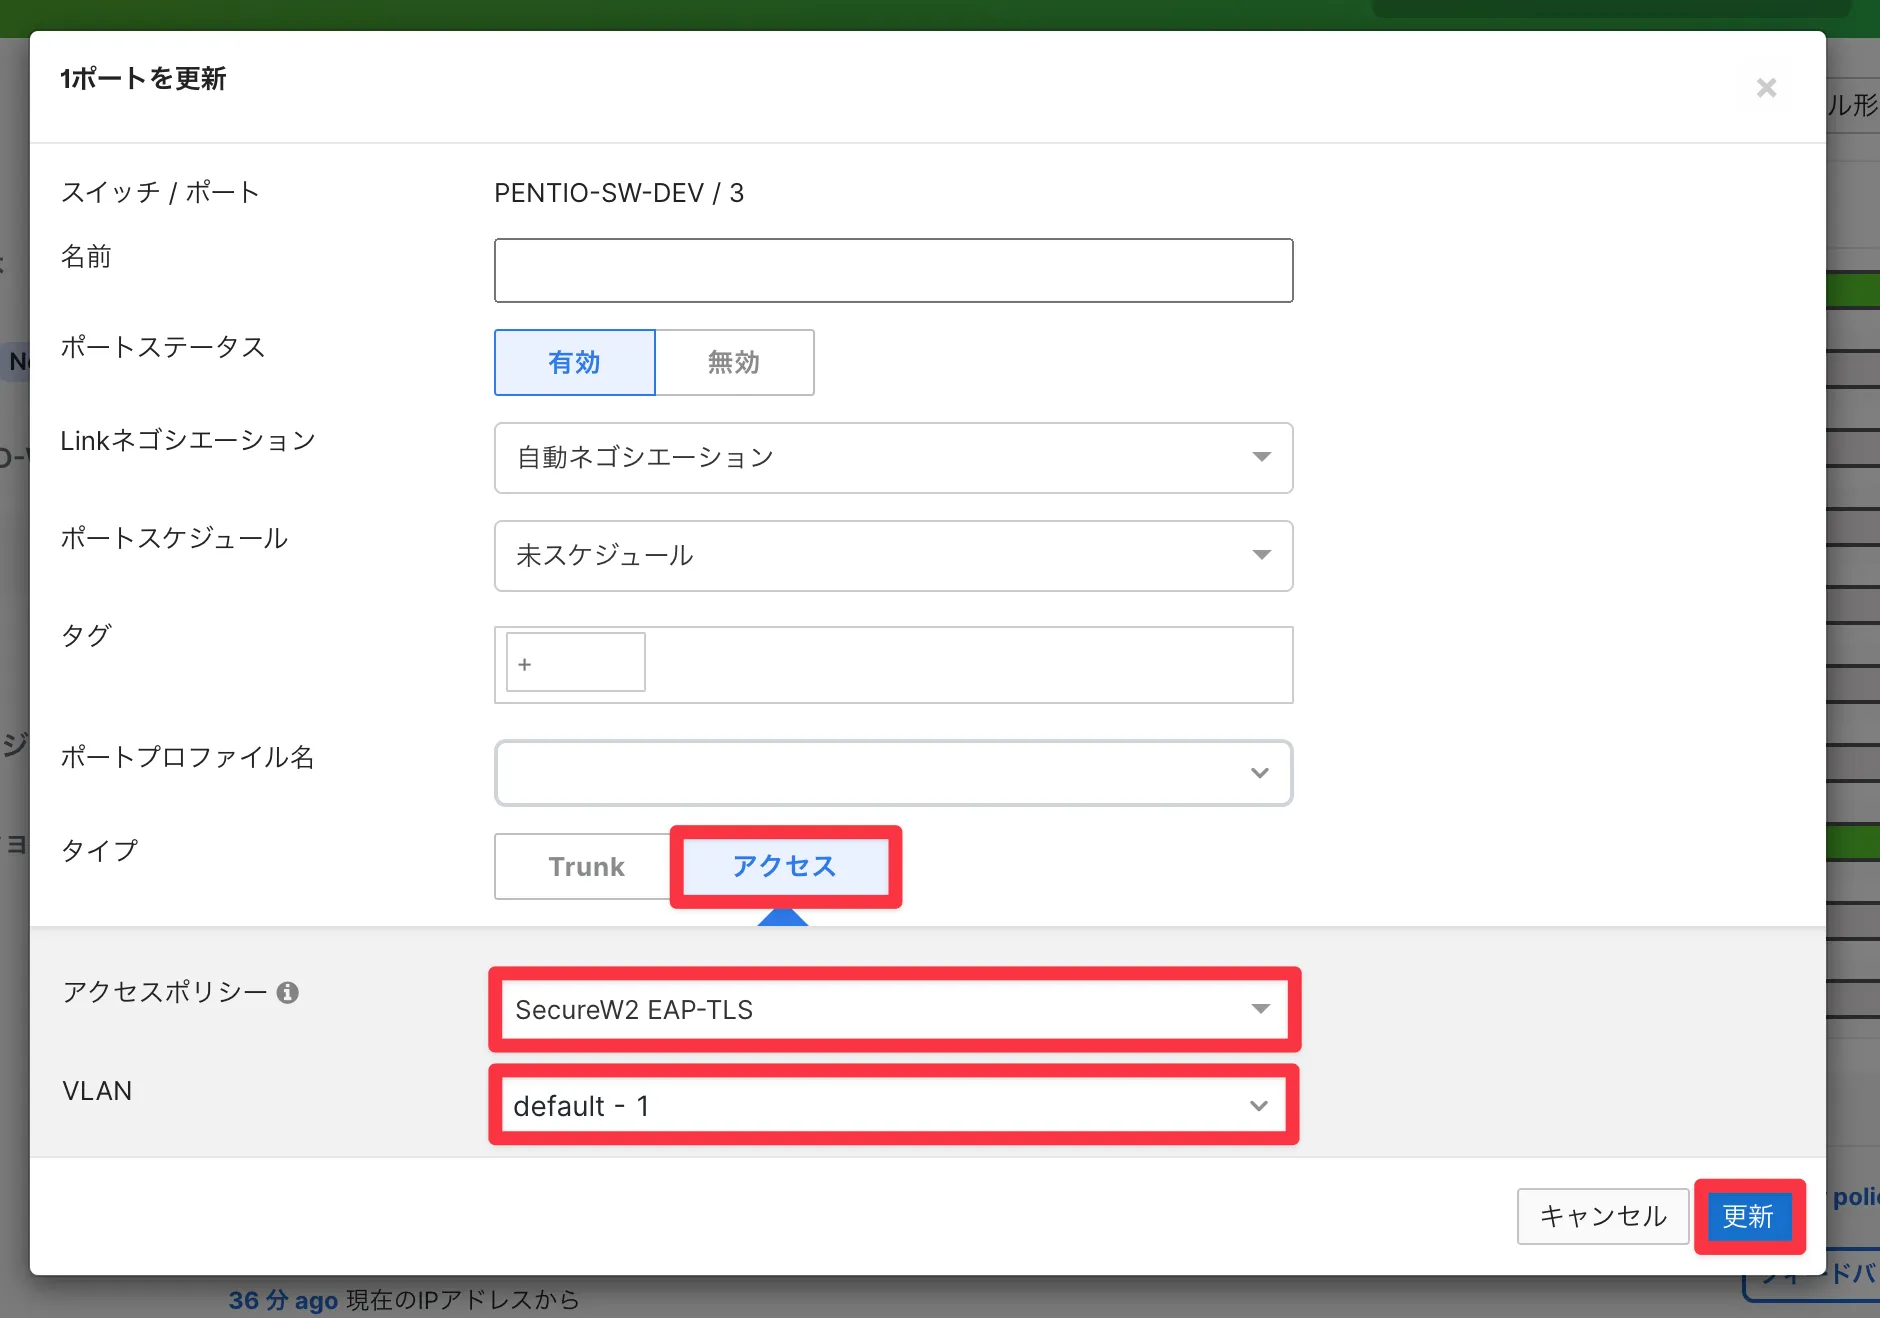The height and width of the screenshot is (1318, 1880).
Task: Click the キャンセル button
Action: click(x=1603, y=1215)
